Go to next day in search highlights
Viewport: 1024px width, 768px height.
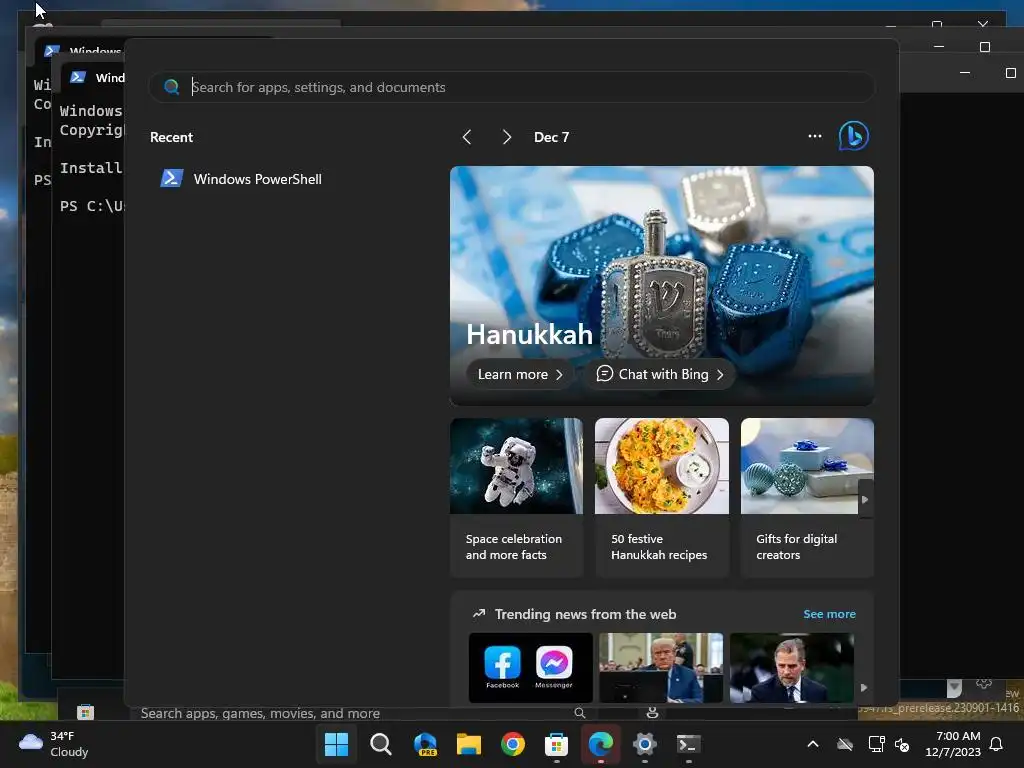click(506, 137)
